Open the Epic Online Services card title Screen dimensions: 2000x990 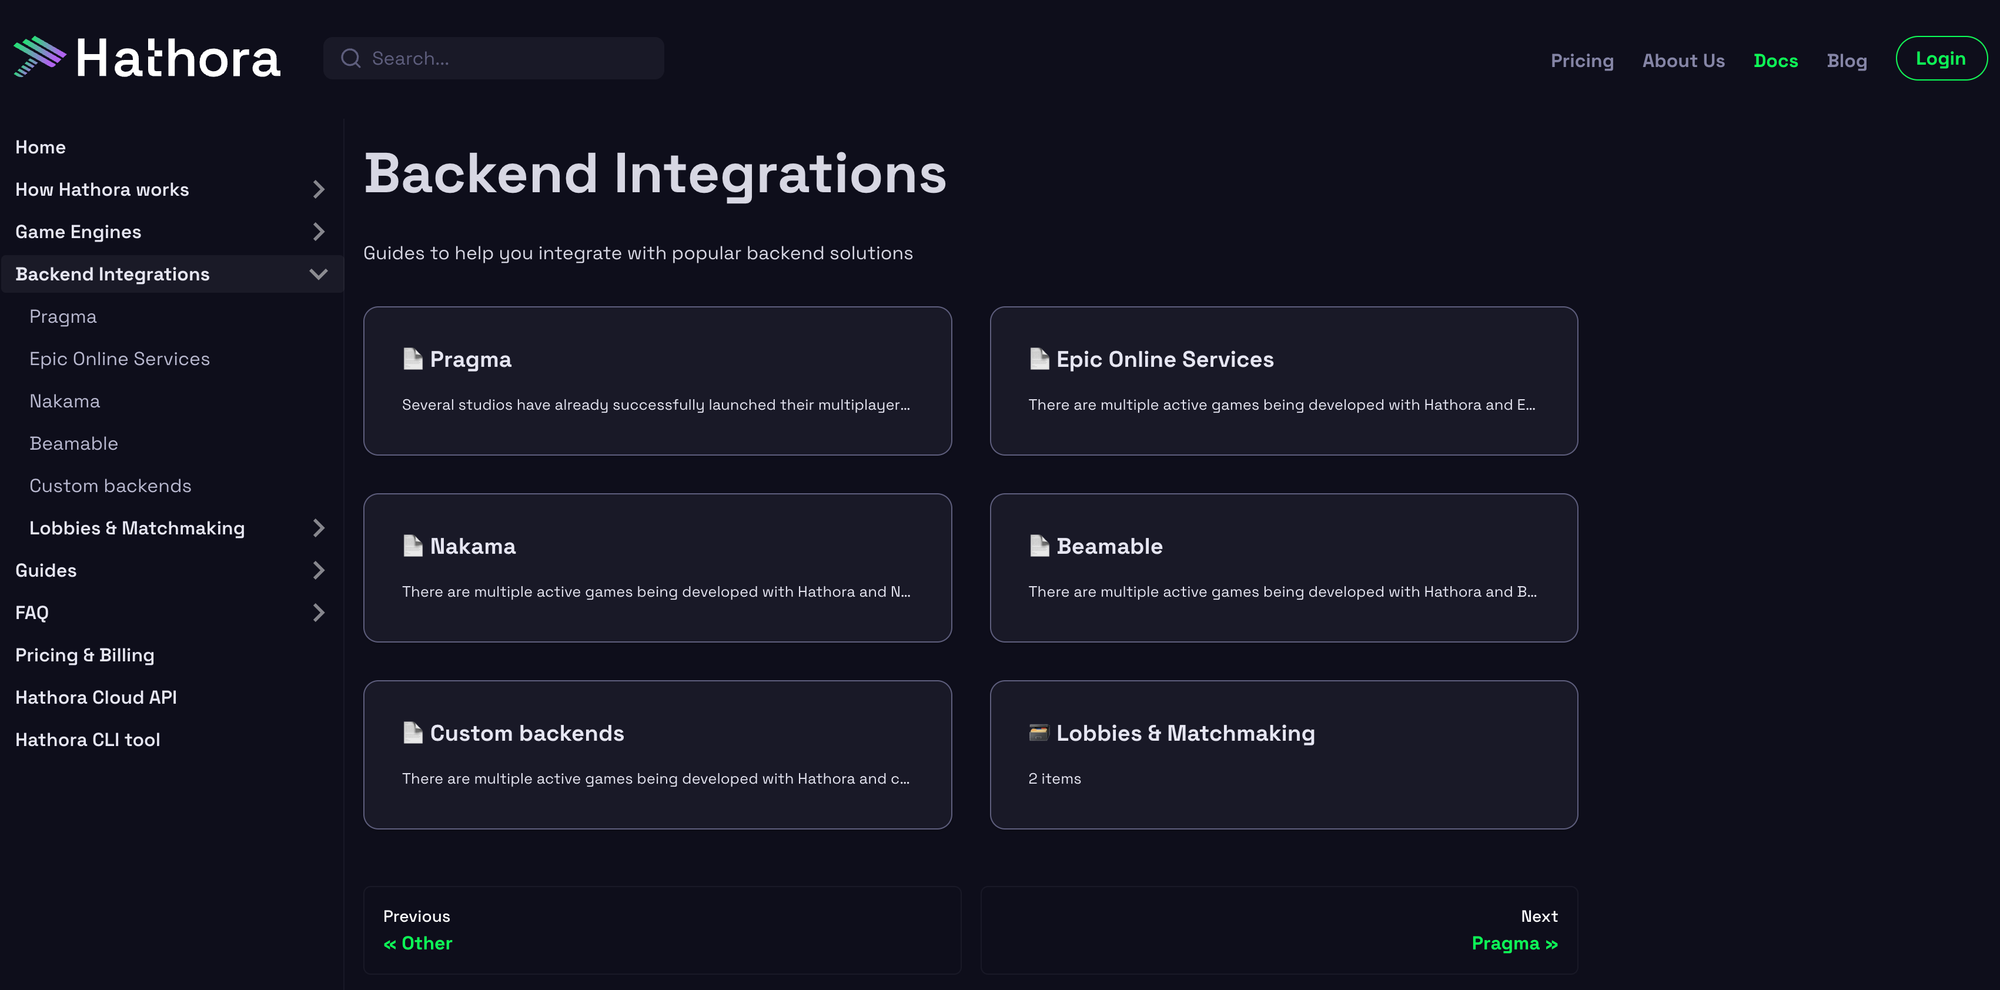1165,360
